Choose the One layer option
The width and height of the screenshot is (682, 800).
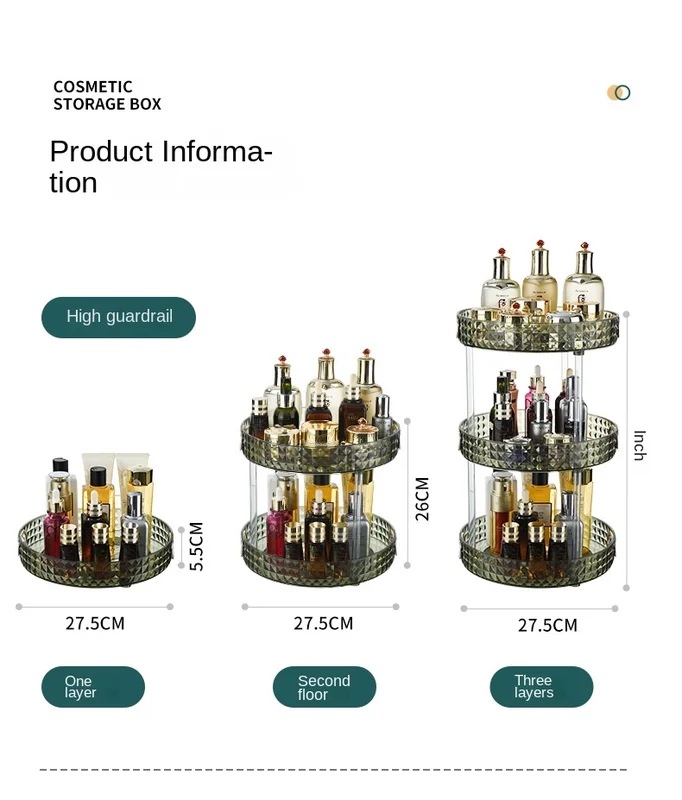(x=93, y=686)
